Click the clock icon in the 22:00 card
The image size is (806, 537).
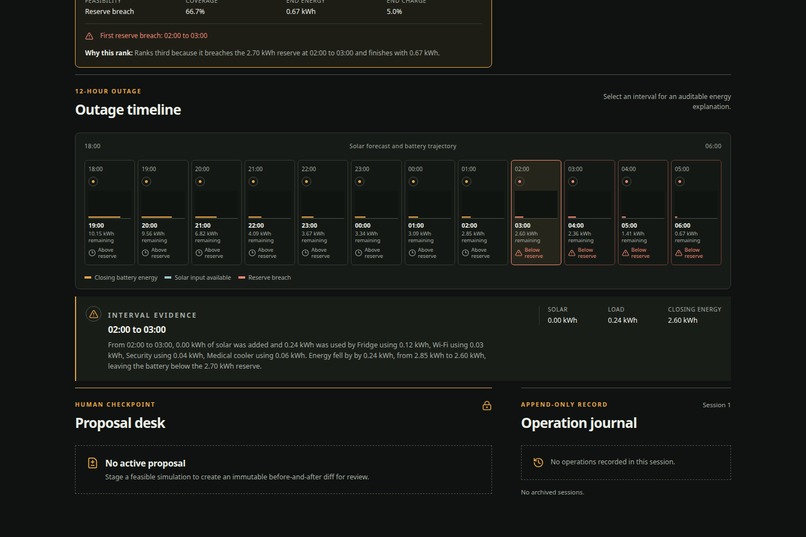coord(305,253)
